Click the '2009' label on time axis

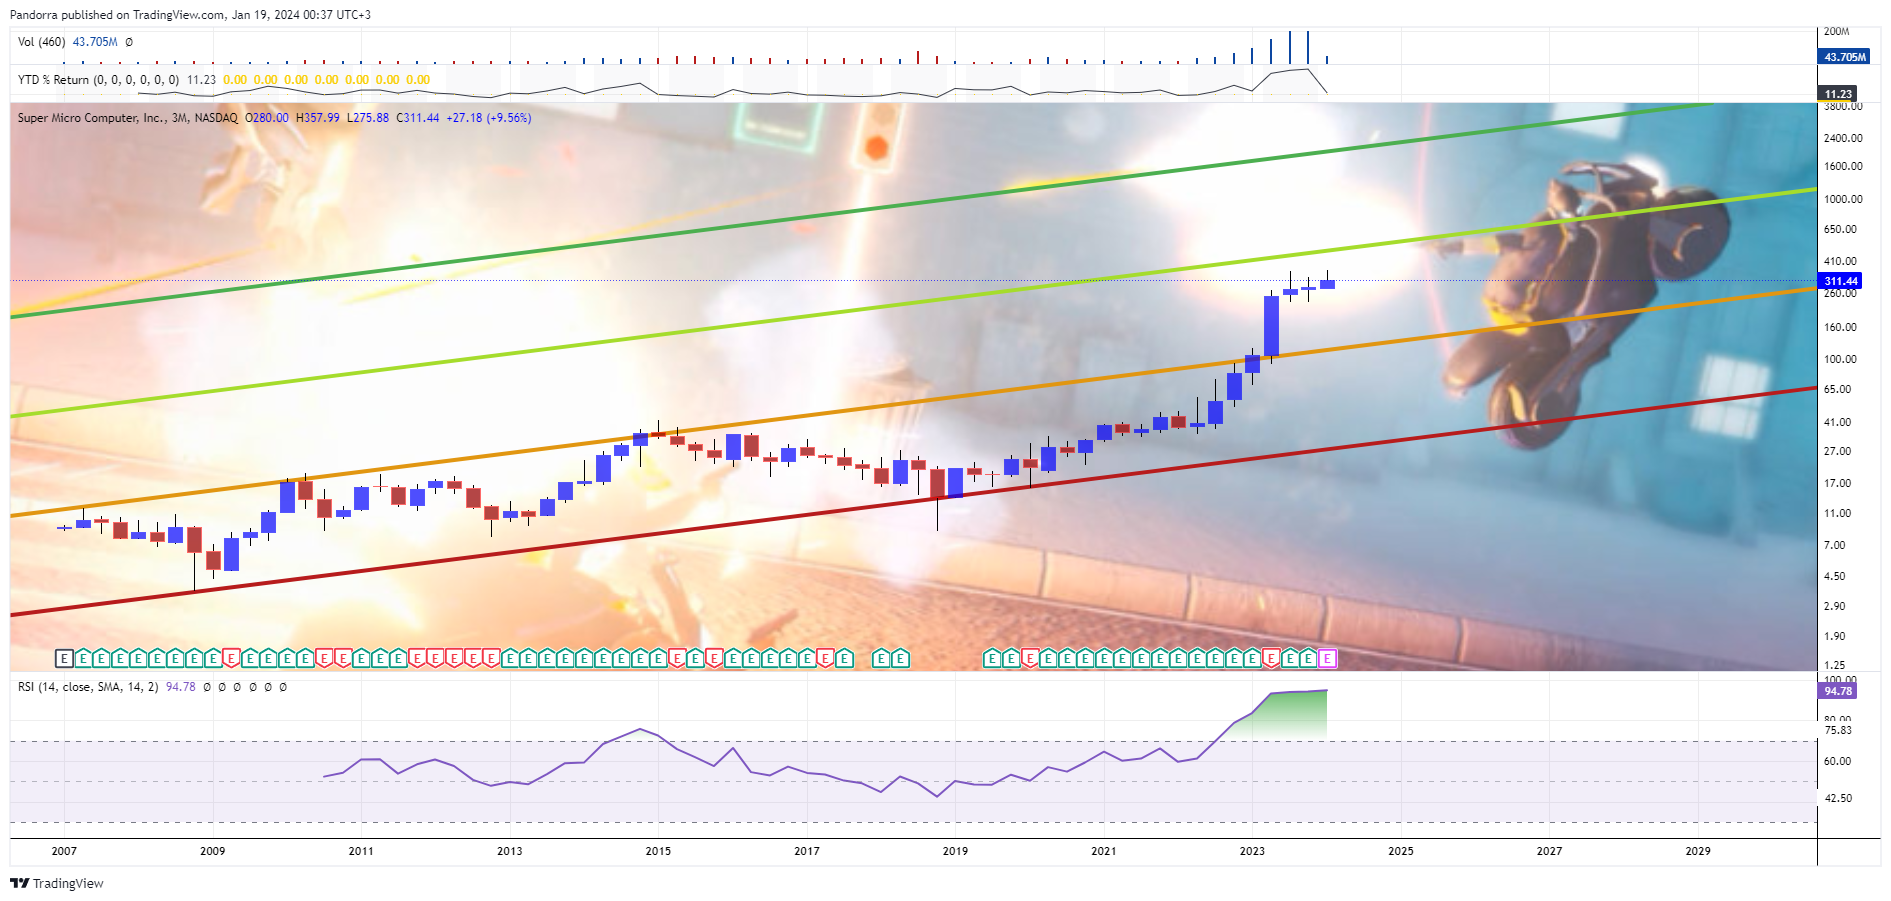[x=213, y=851]
